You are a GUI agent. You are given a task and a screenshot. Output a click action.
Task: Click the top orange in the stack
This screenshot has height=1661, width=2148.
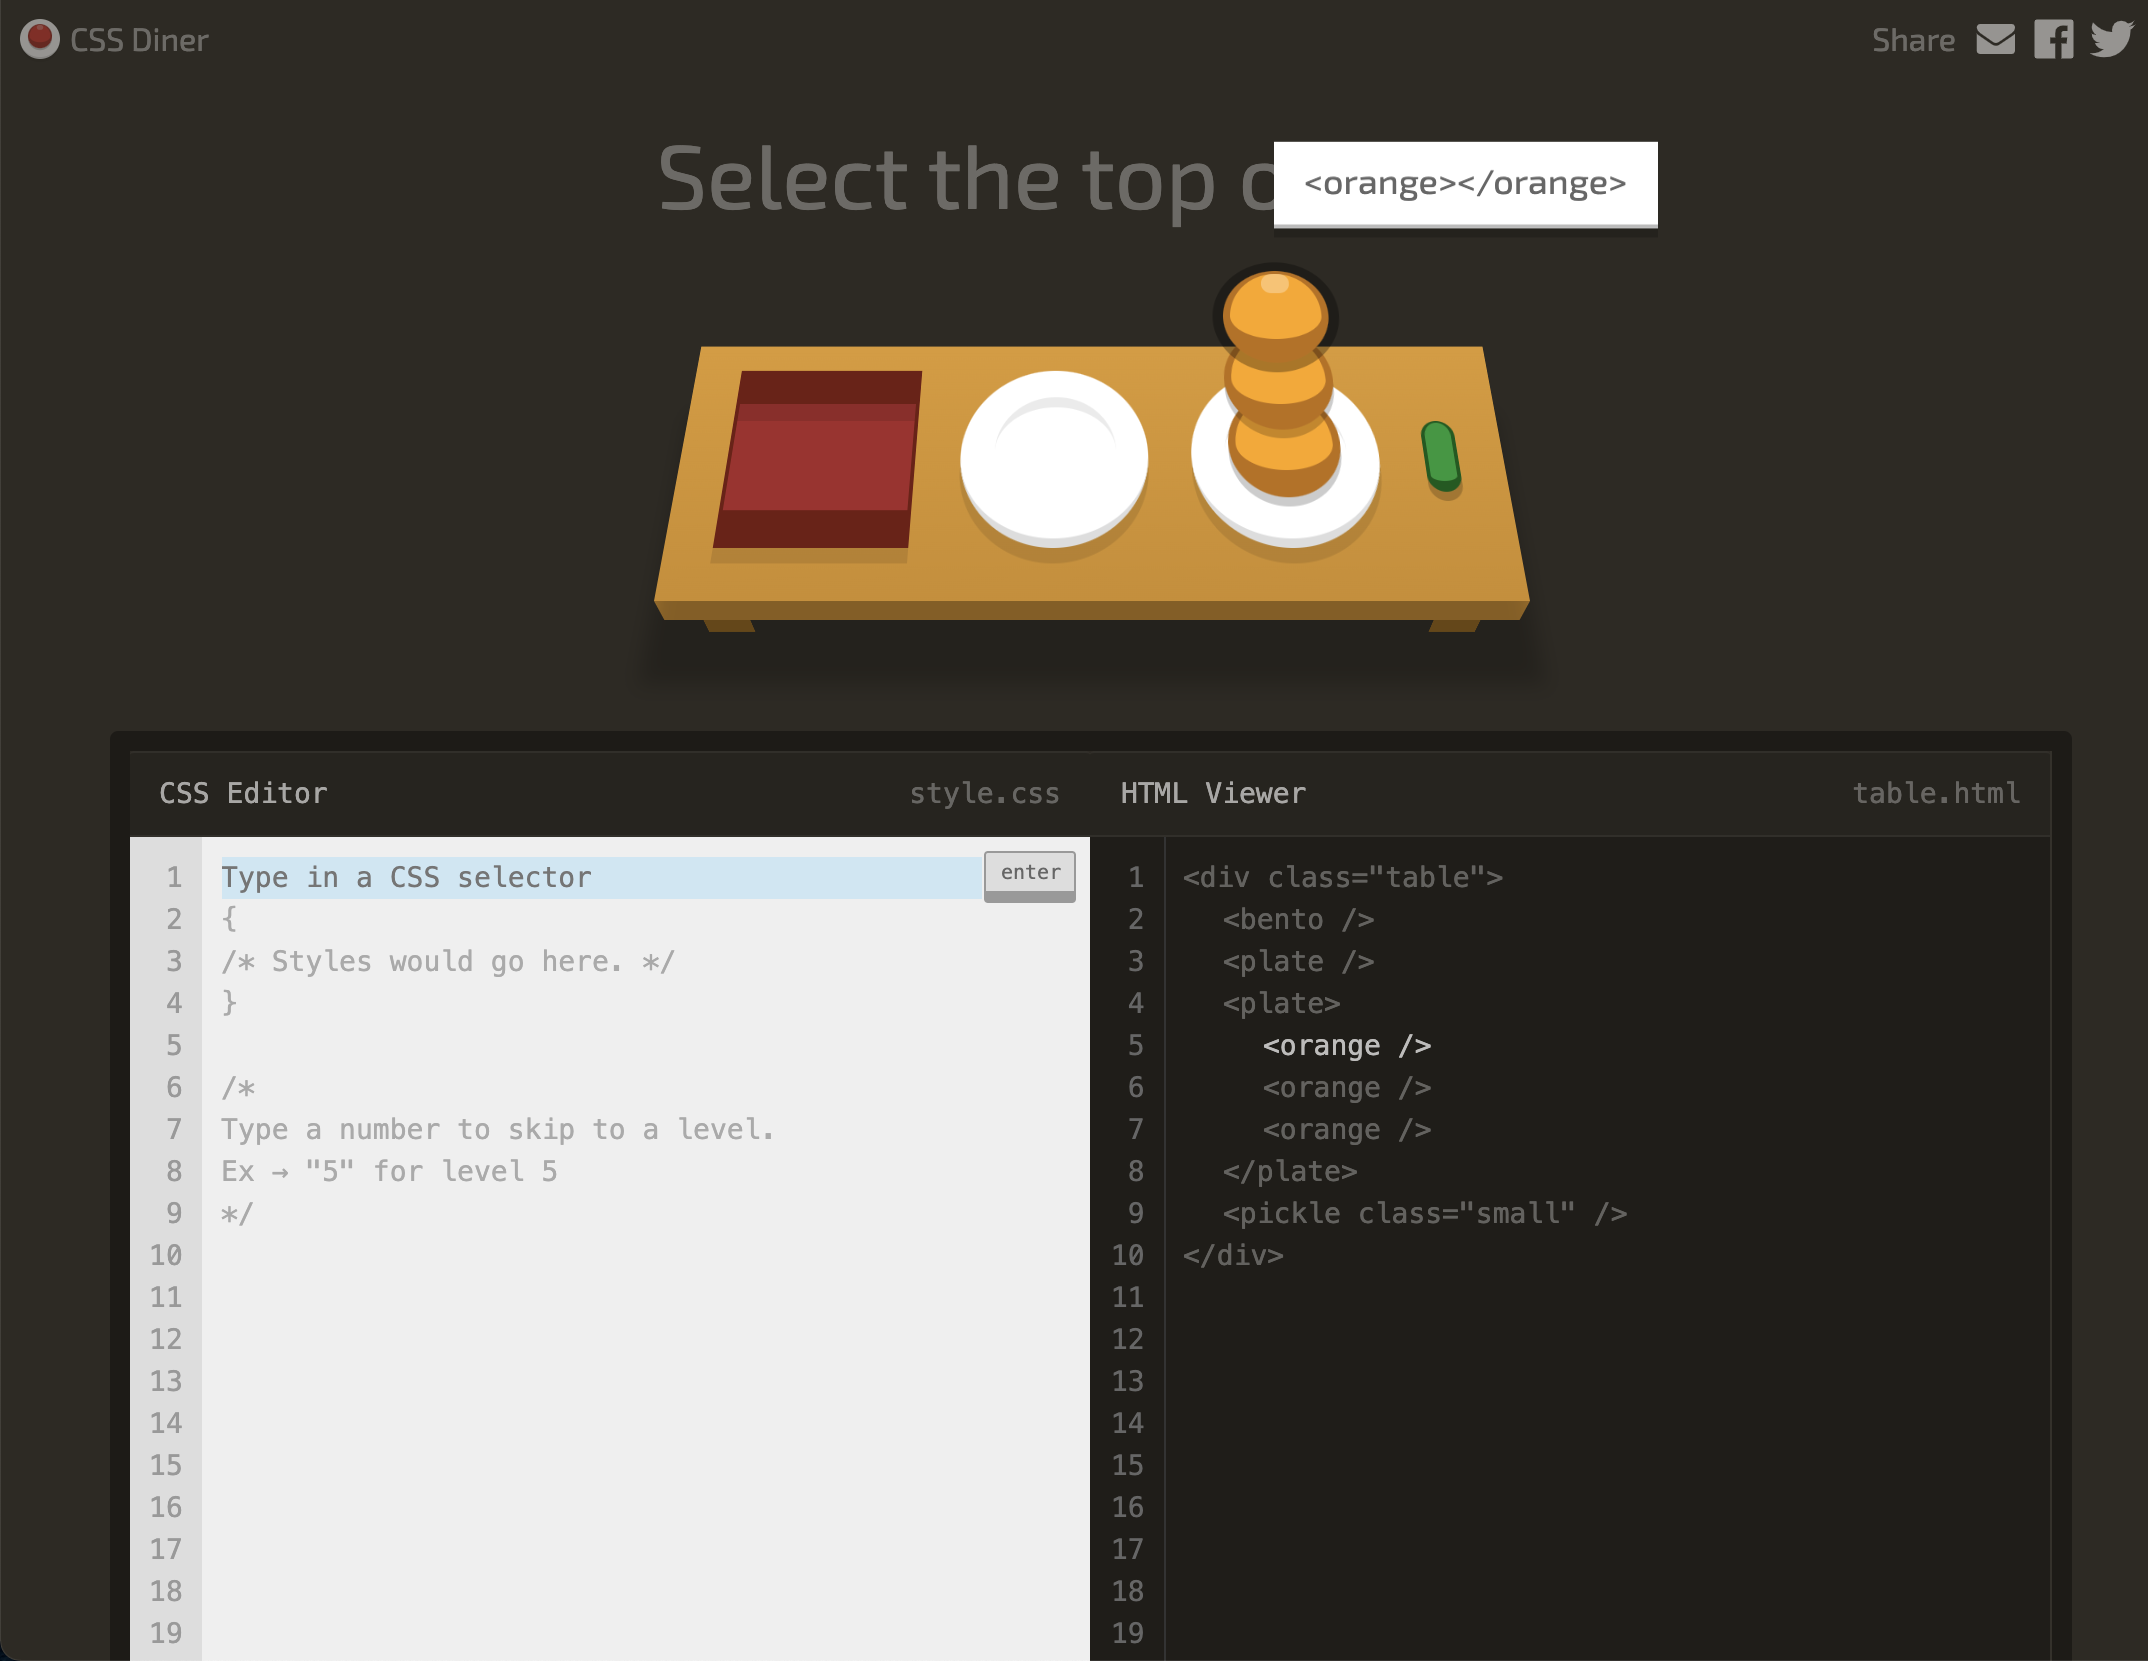[1275, 312]
